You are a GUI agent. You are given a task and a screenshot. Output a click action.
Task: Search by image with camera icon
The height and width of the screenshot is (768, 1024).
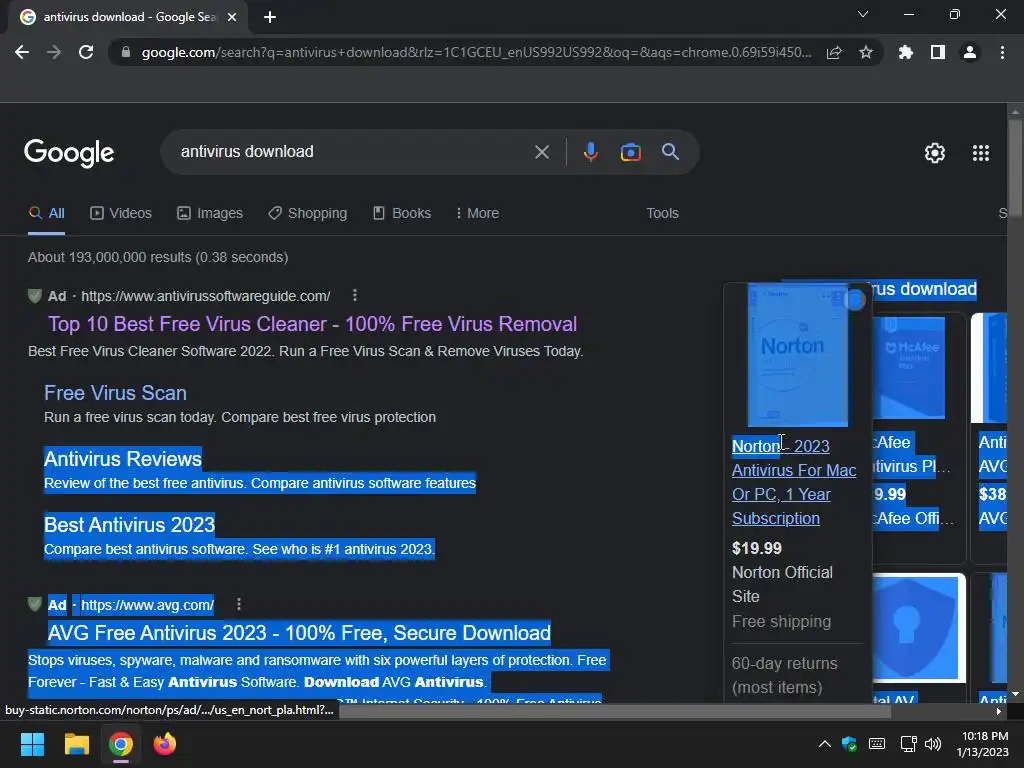[630, 152]
